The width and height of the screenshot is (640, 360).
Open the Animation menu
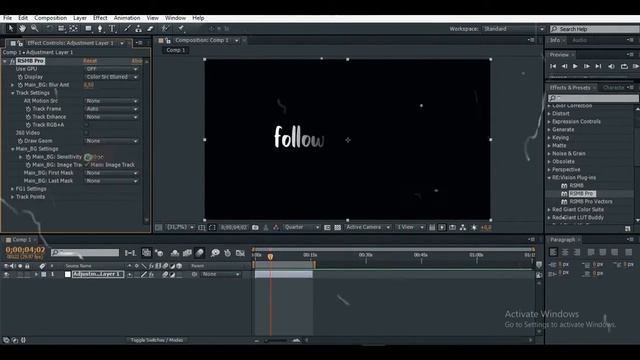[x=127, y=18]
